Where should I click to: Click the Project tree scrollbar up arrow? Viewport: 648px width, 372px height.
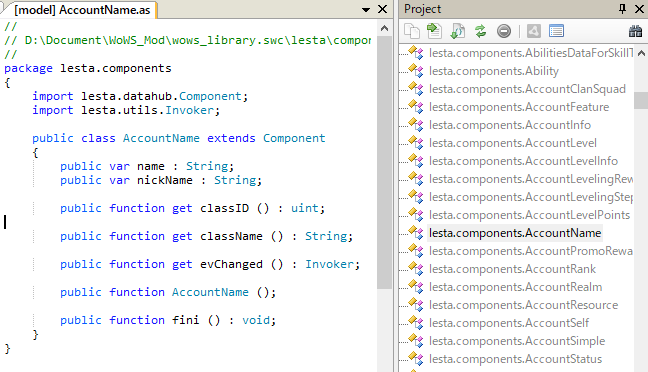tap(641, 53)
